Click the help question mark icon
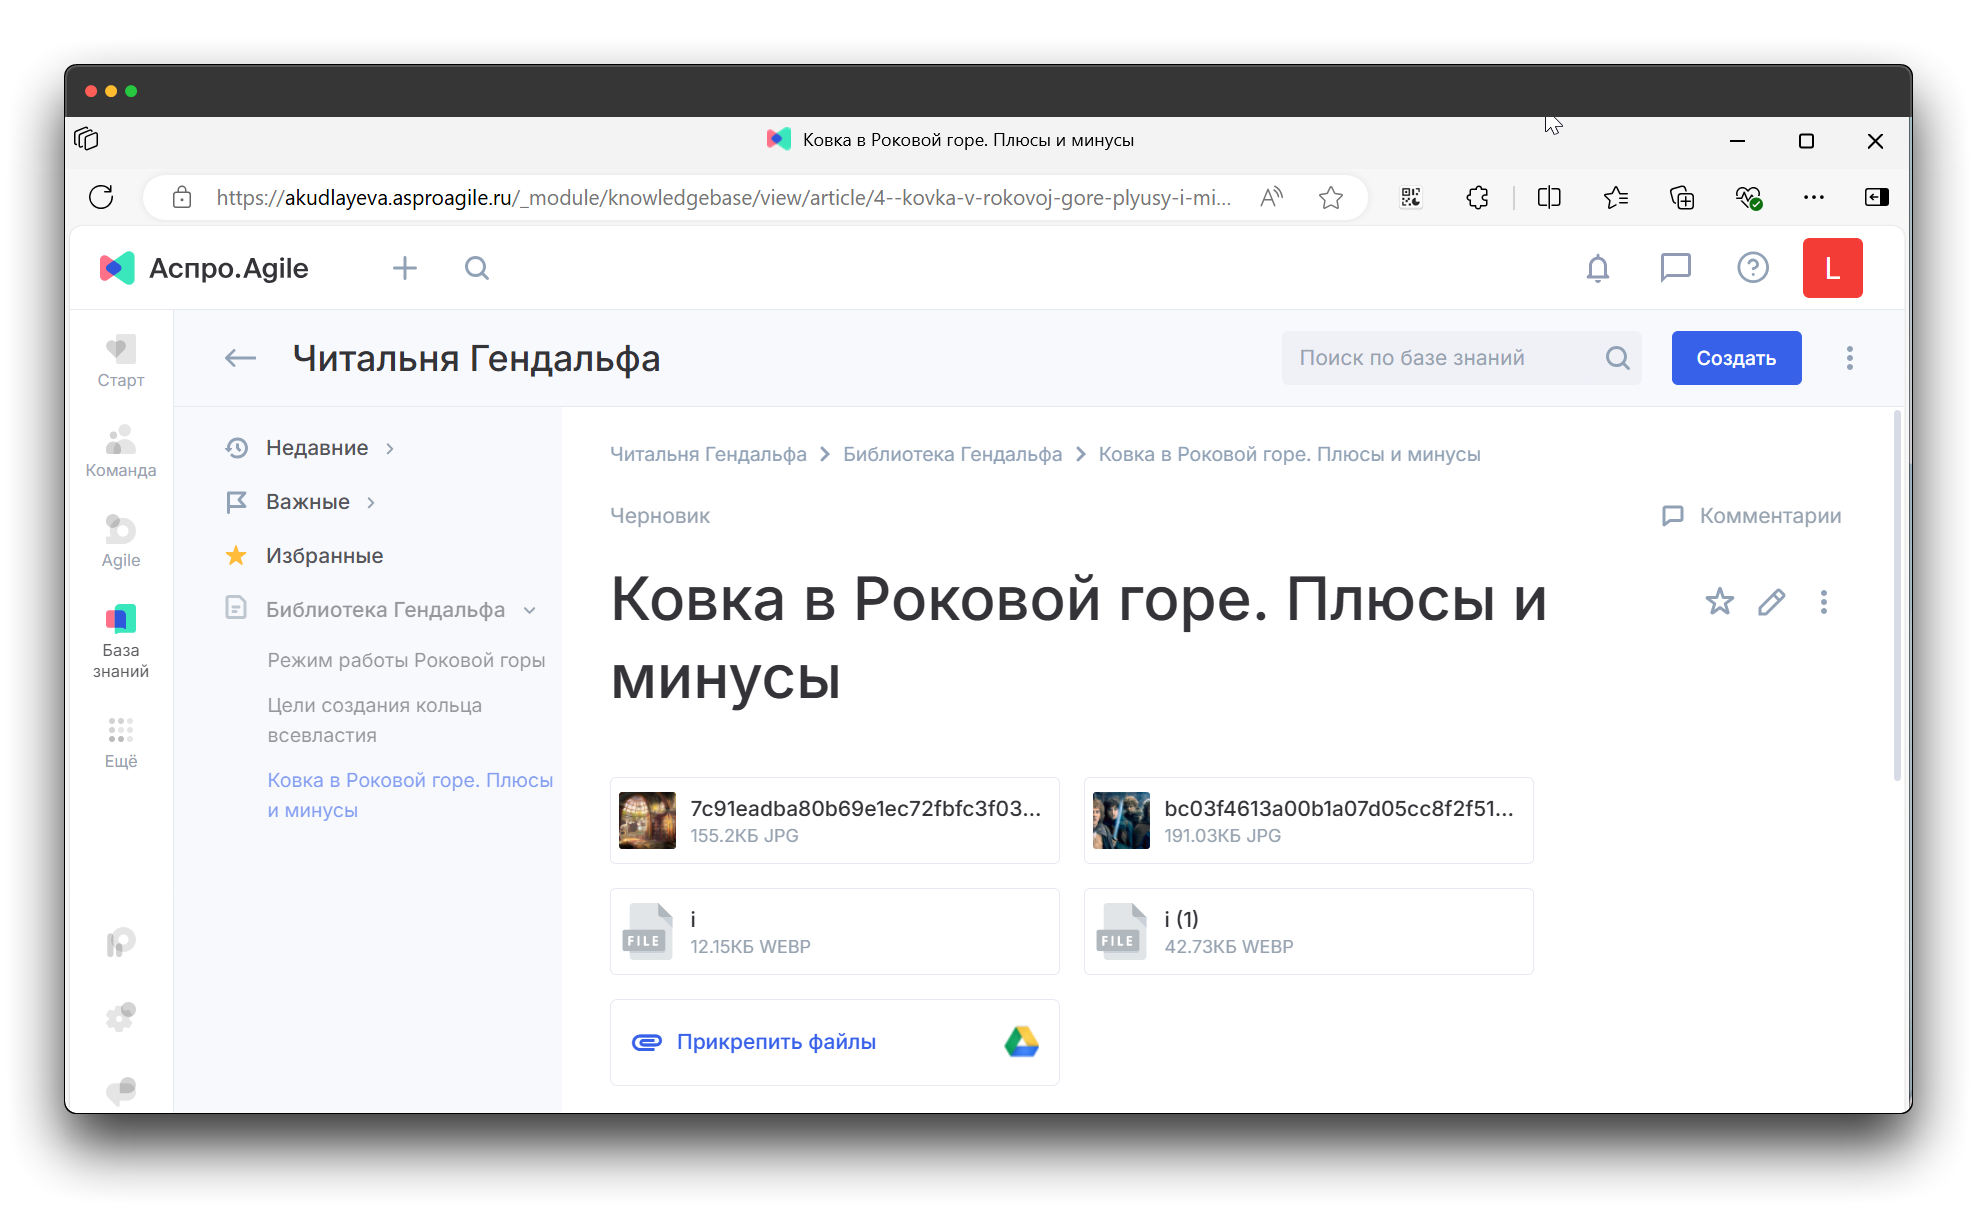Image resolution: width=1977 pixels, height=1210 pixels. (x=1752, y=268)
